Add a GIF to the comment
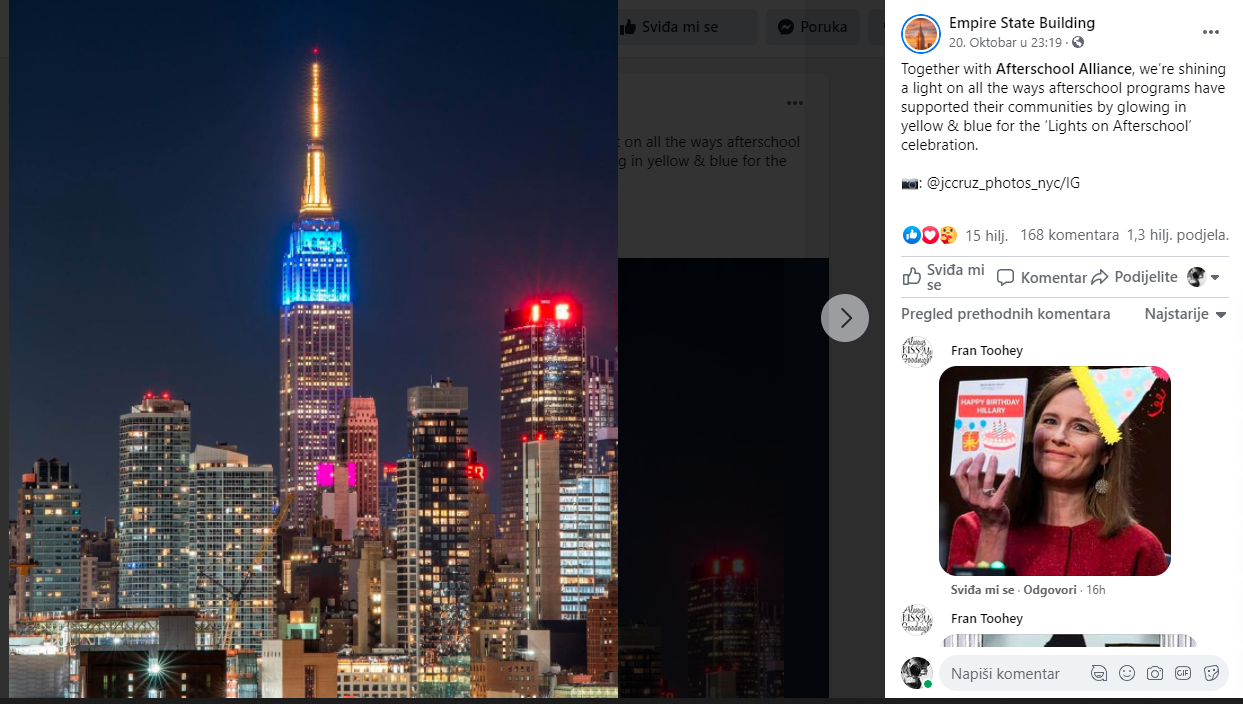Viewport: 1243px width, 704px height. [x=1183, y=673]
